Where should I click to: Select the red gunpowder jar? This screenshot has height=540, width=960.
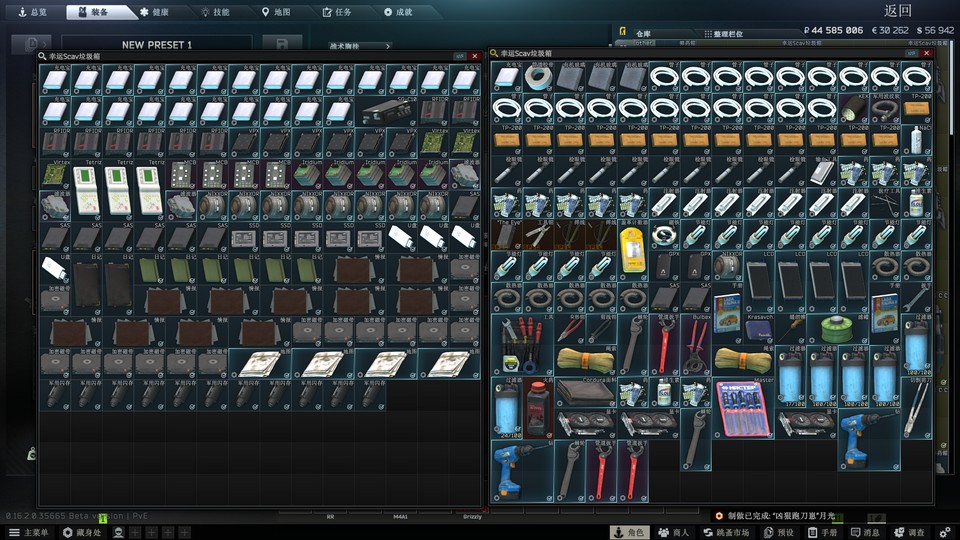click(x=538, y=408)
